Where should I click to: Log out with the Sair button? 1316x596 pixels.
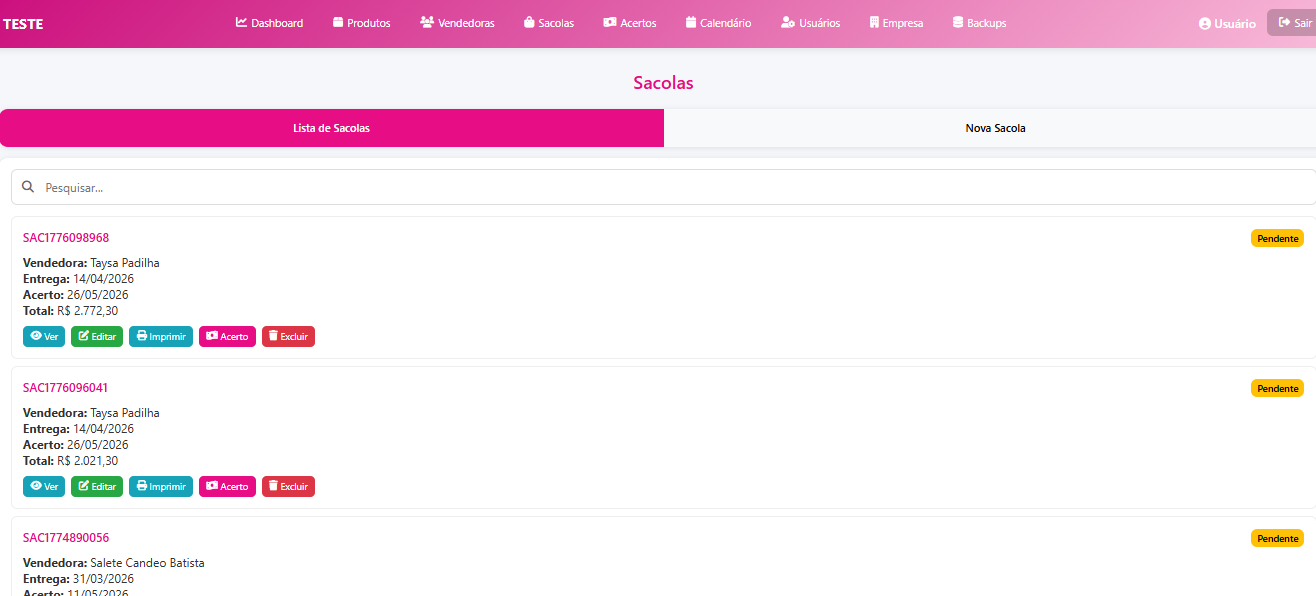[1293, 22]
